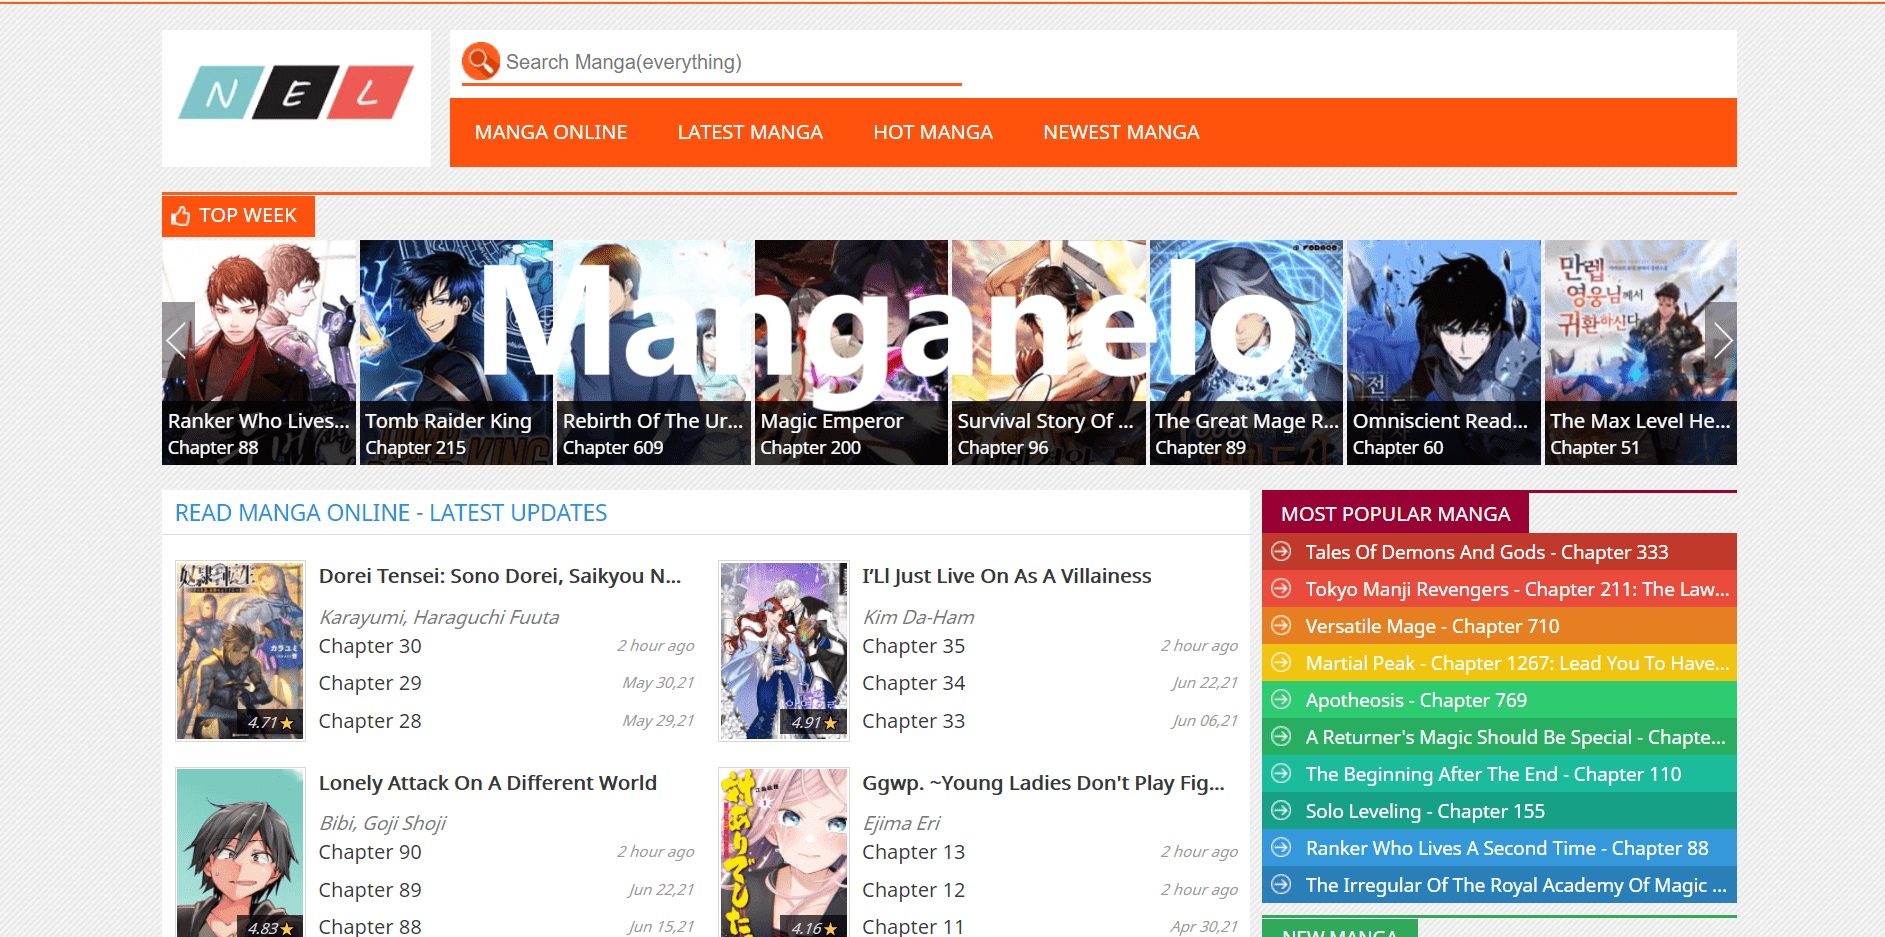The height and width of the screenshot is (937, 1885).
Task: Open The Irregular Of The Royal Academy link
Action: coord(1516,885)
